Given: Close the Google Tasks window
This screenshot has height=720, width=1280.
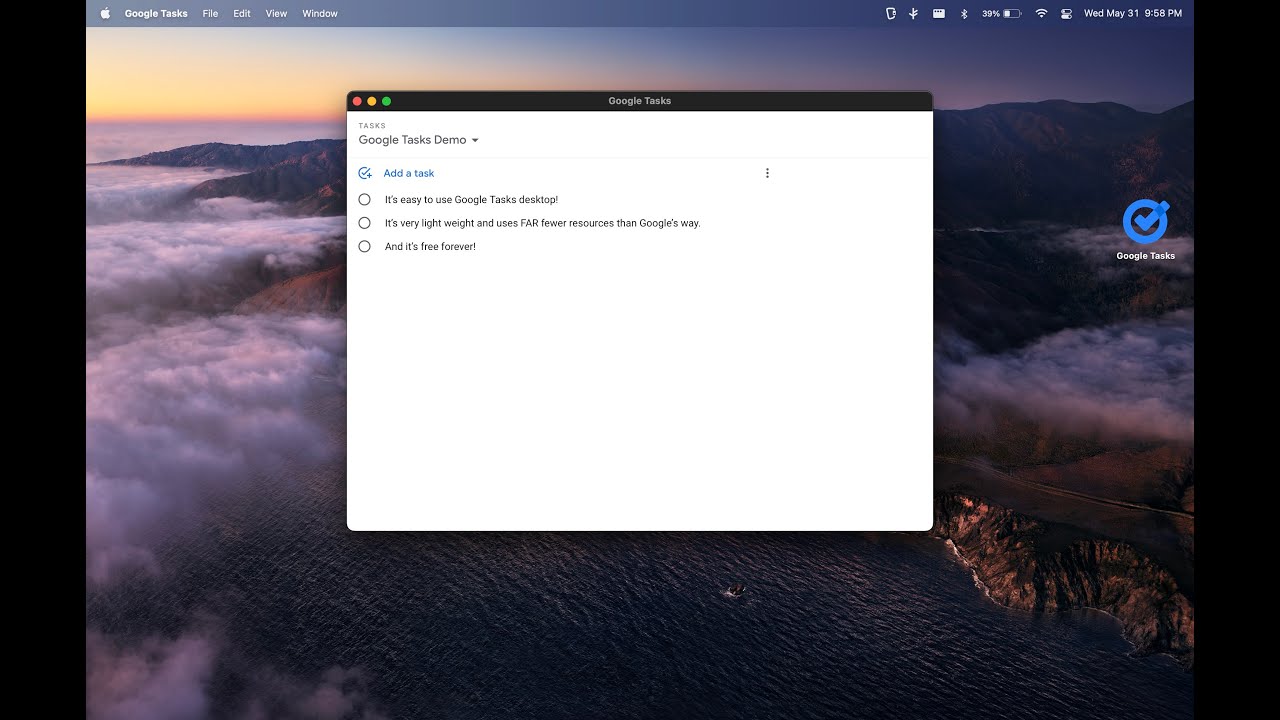Looking at the screenshot, I should (357, 101).
